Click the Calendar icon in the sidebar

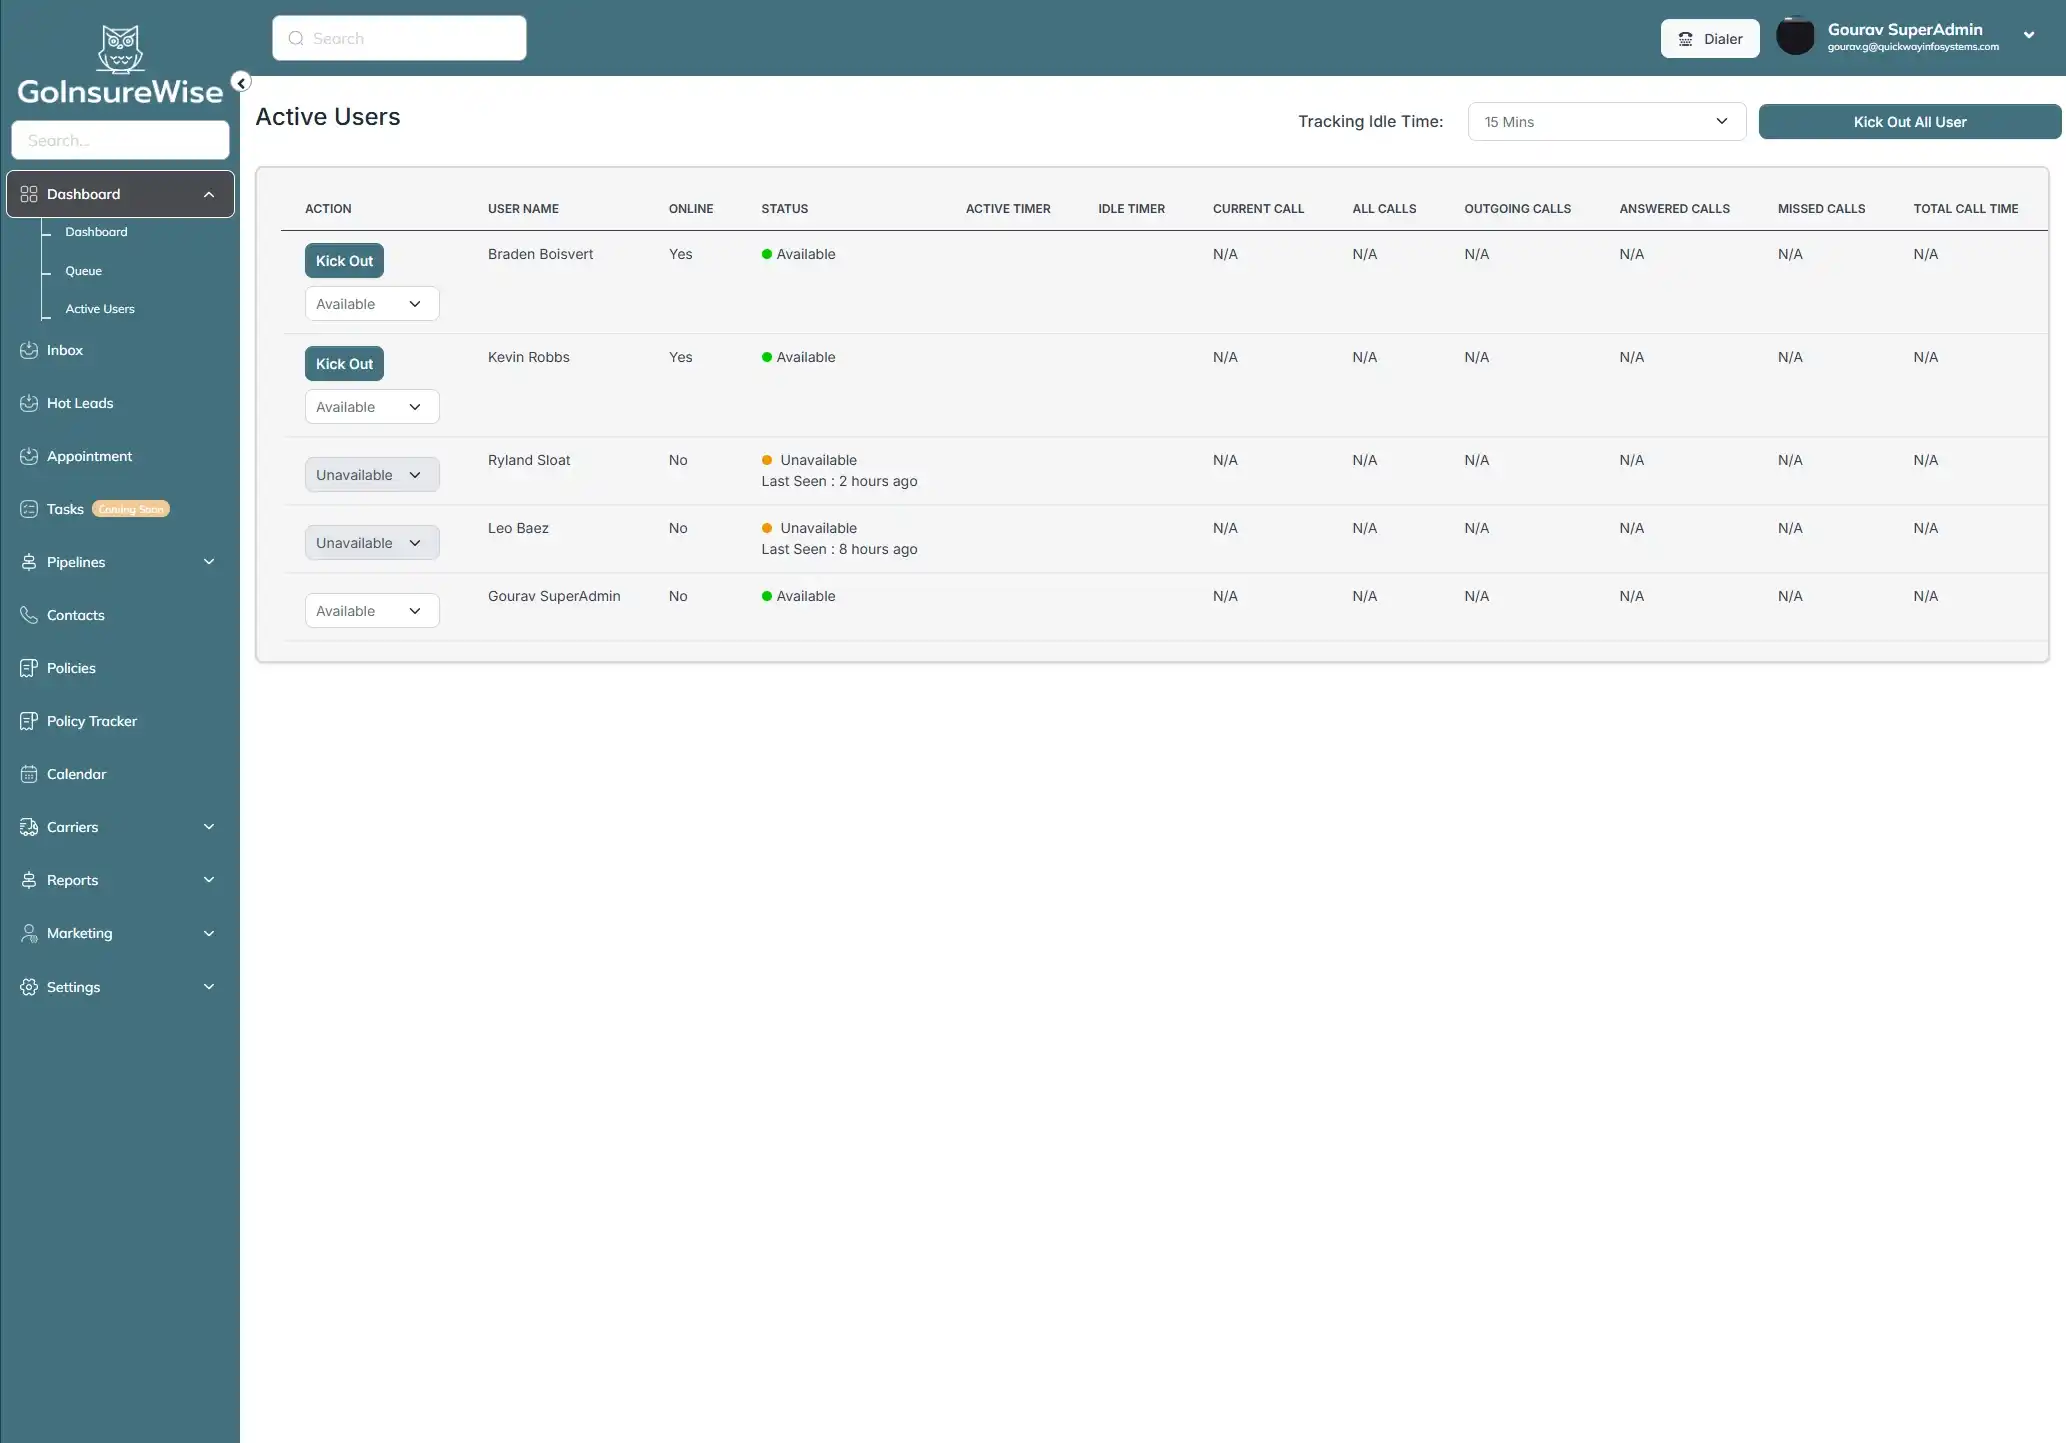pyautogui.click(x=29, y=774)
